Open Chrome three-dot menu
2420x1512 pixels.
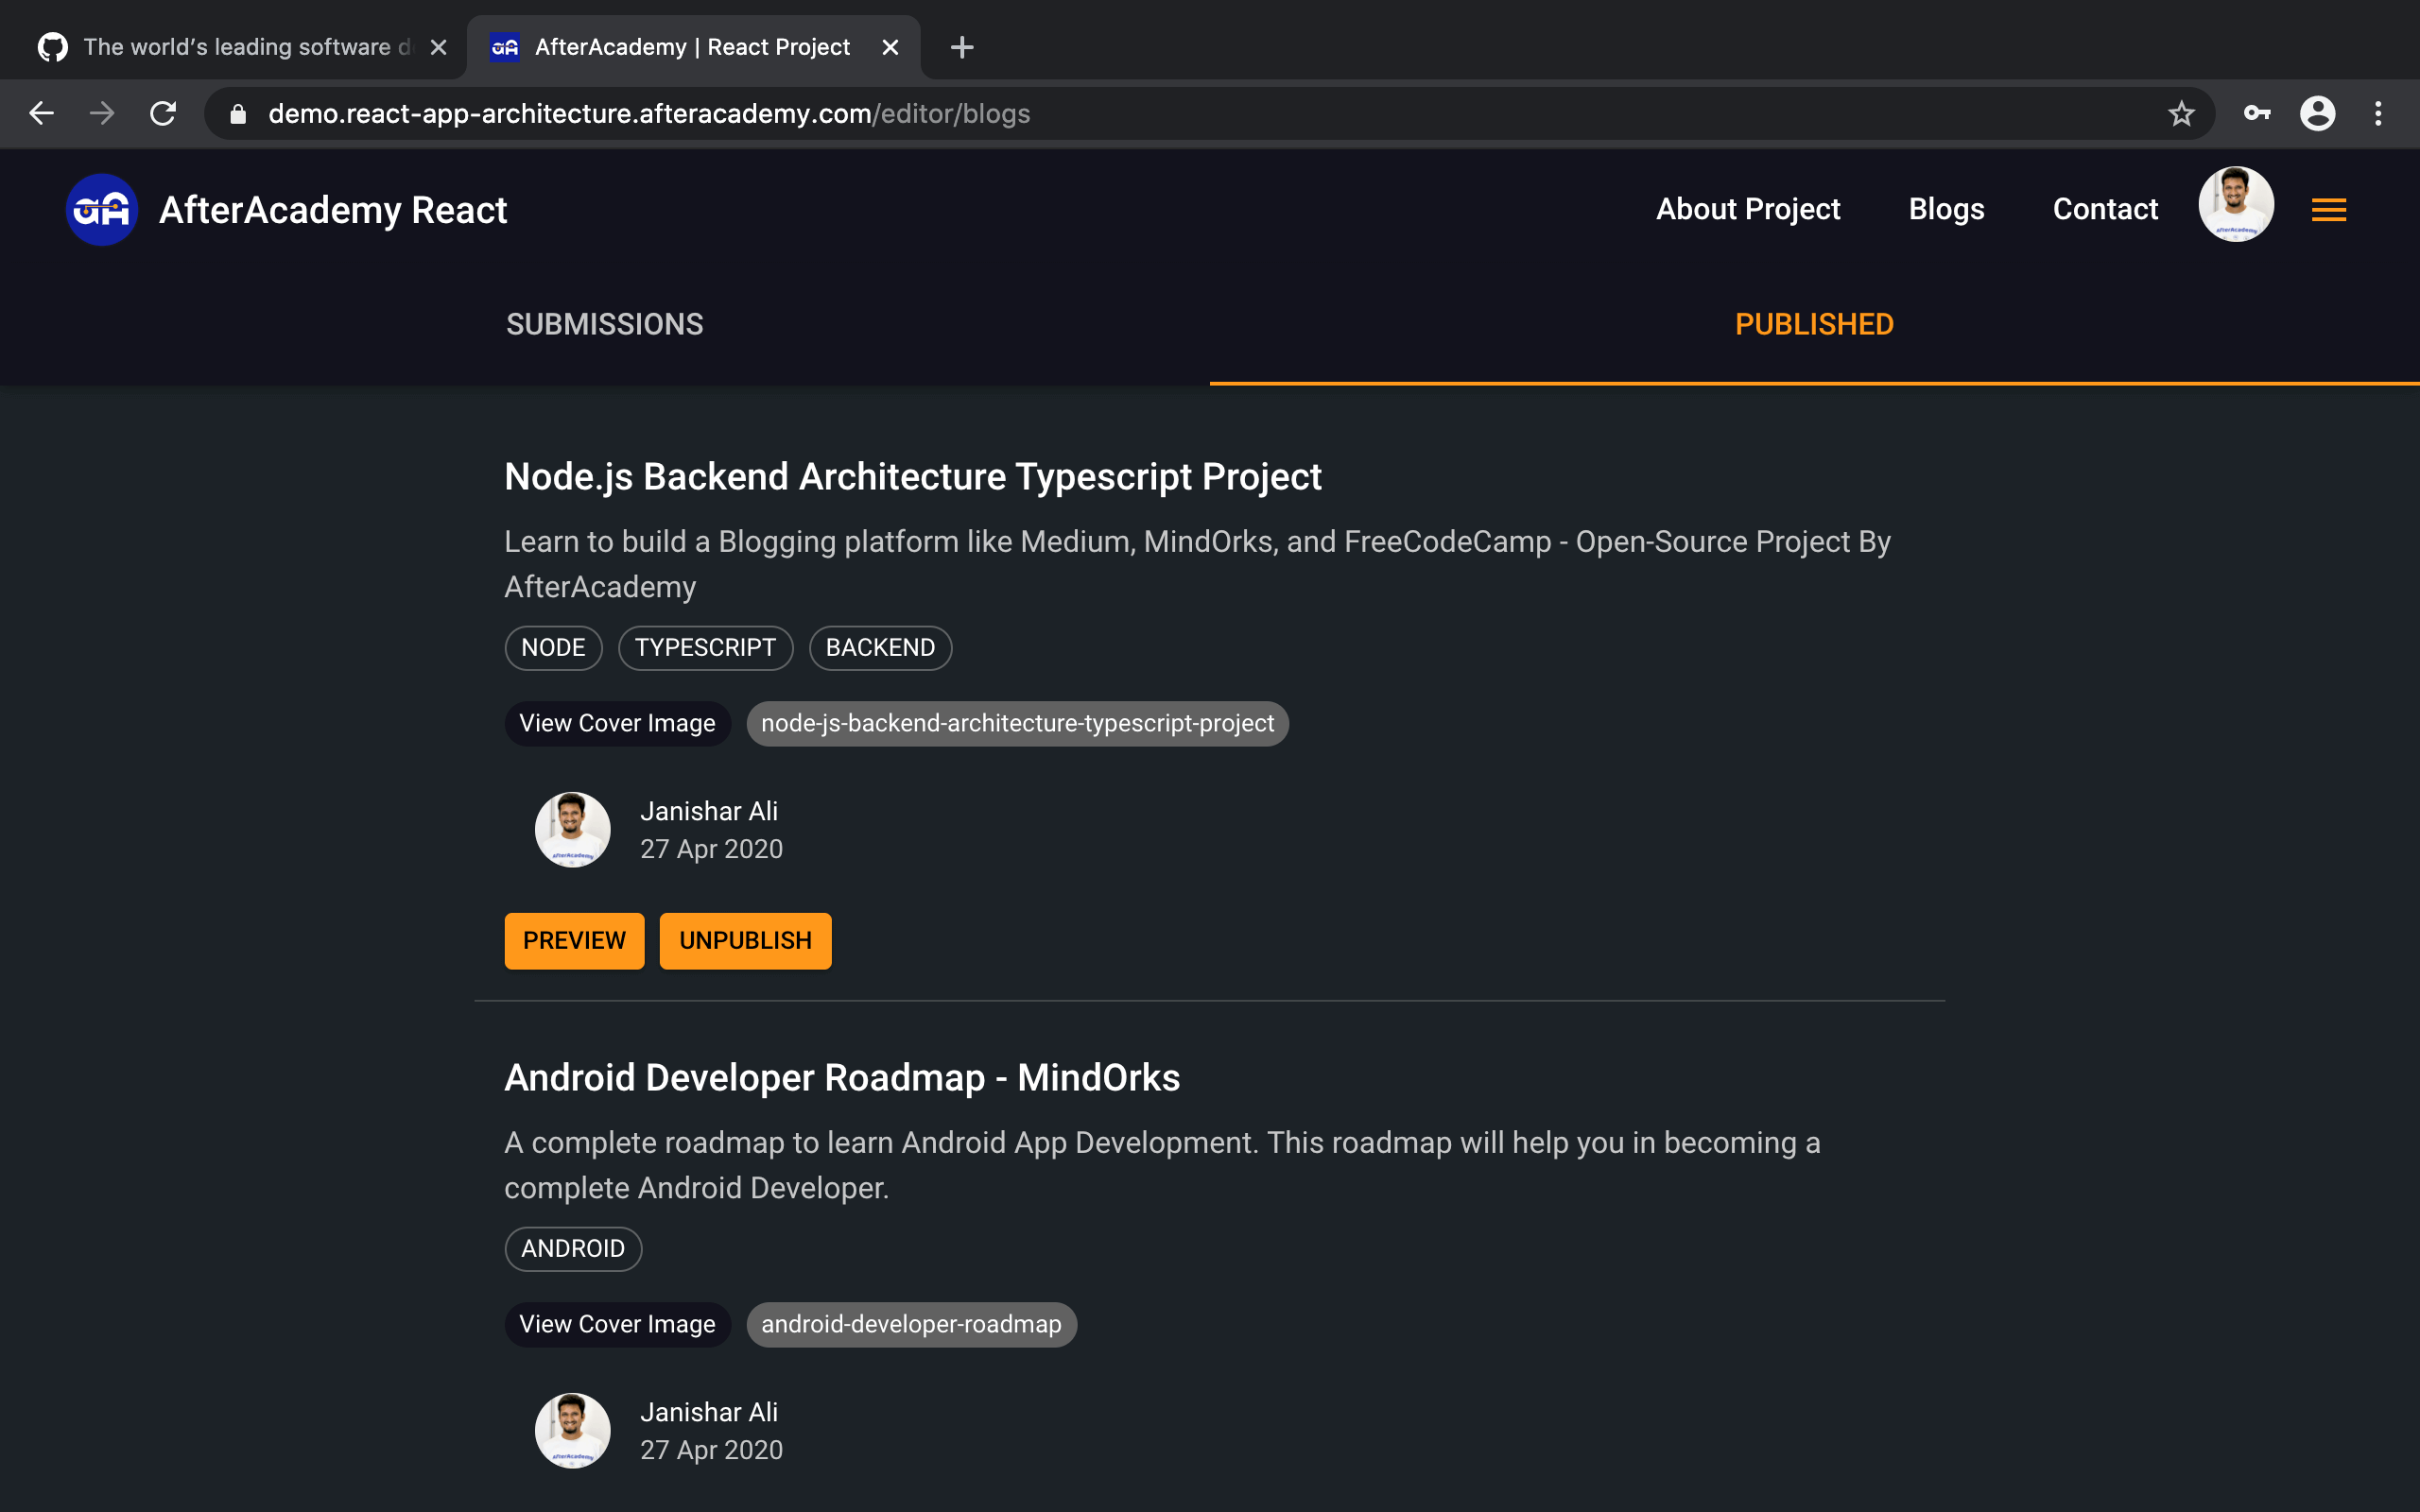(2378, 114)
